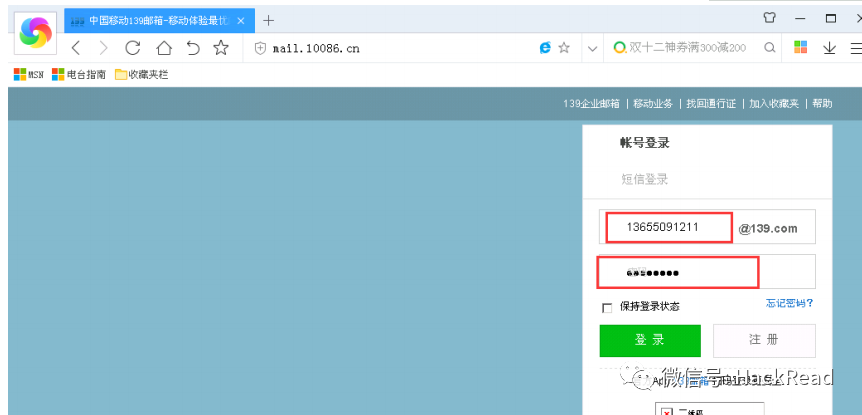Viewport: 862px width, 415px height.
Task: Open the 帮助 link
Action: click(822, 103)
